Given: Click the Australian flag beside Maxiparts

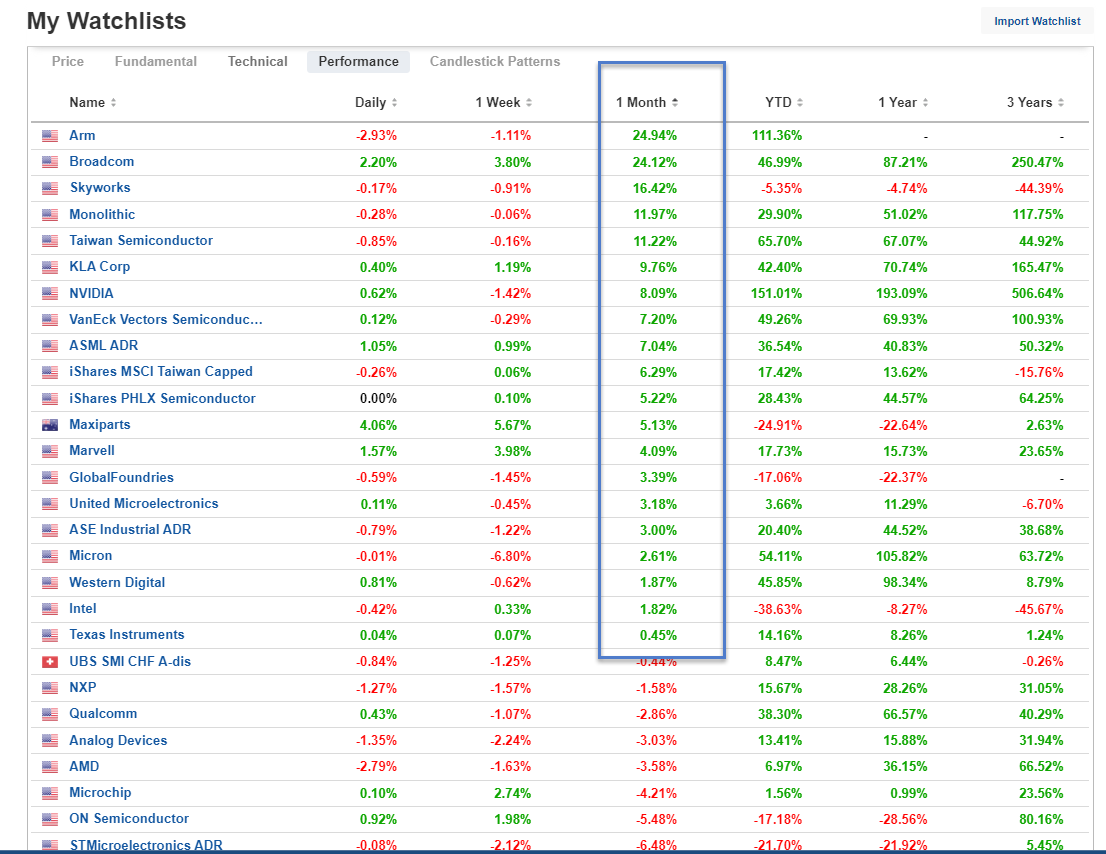Looking at the screenshot, I should click(x=49, y=425).
